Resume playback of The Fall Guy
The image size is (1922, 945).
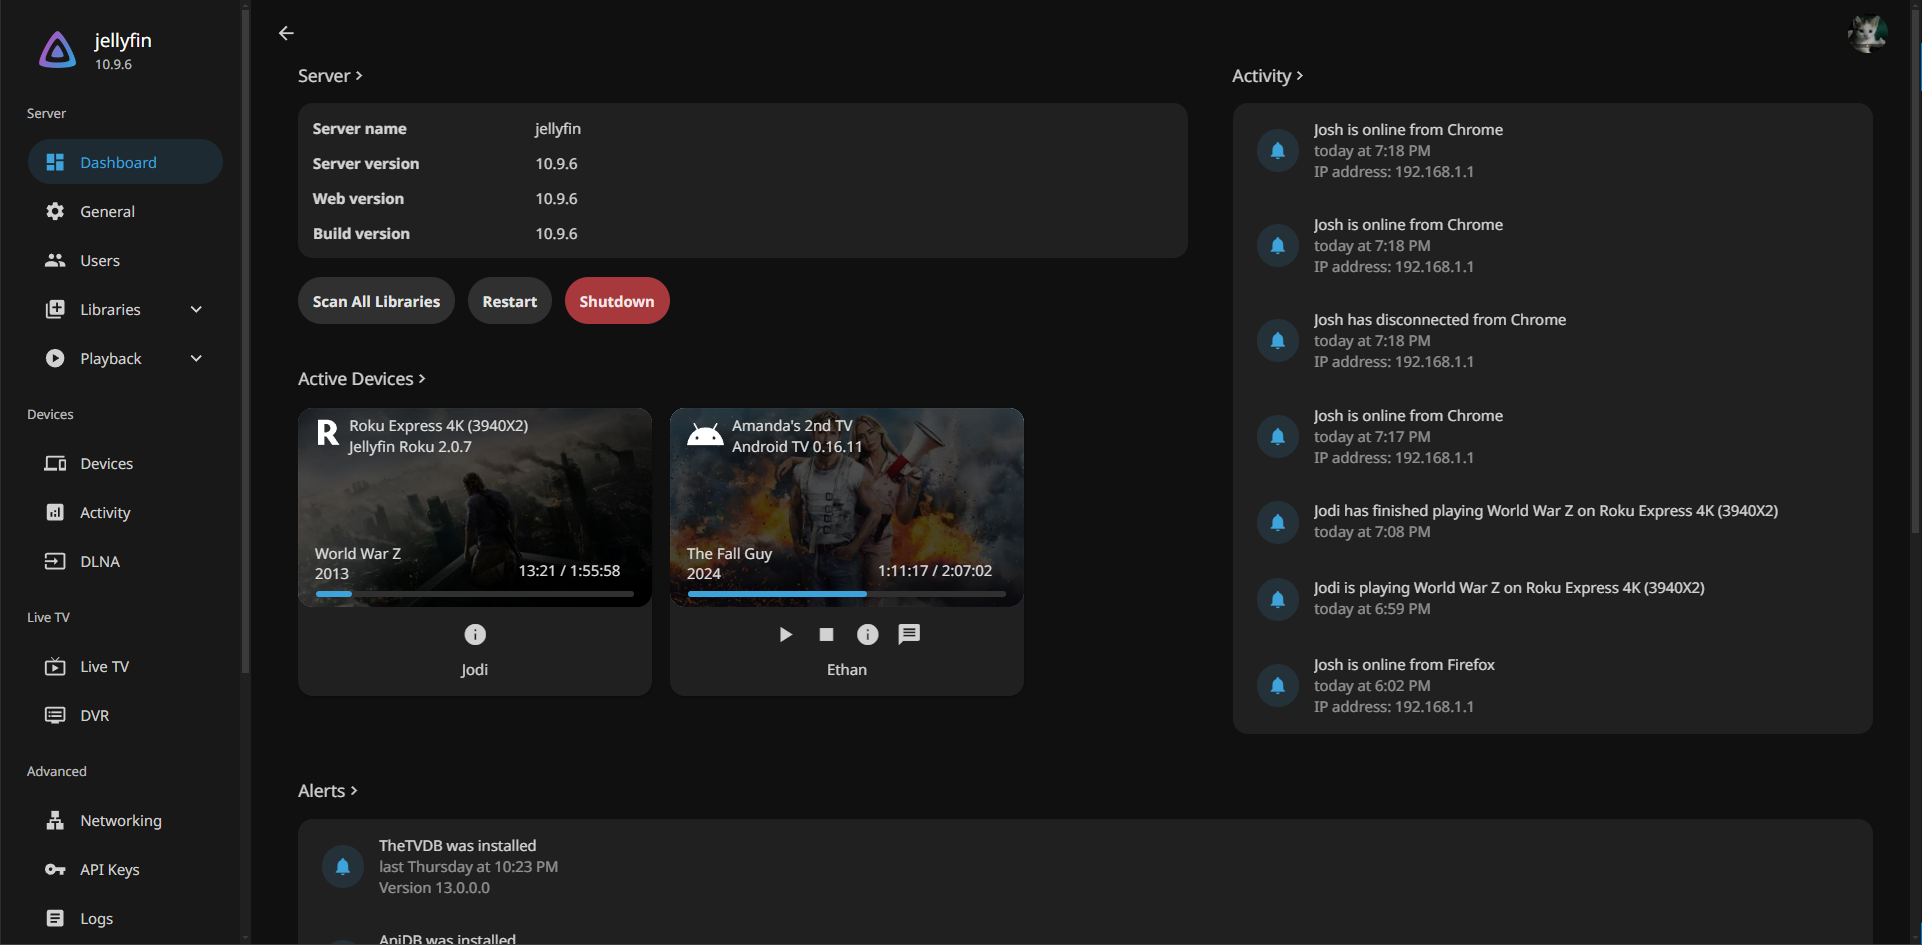coord(785,634)
